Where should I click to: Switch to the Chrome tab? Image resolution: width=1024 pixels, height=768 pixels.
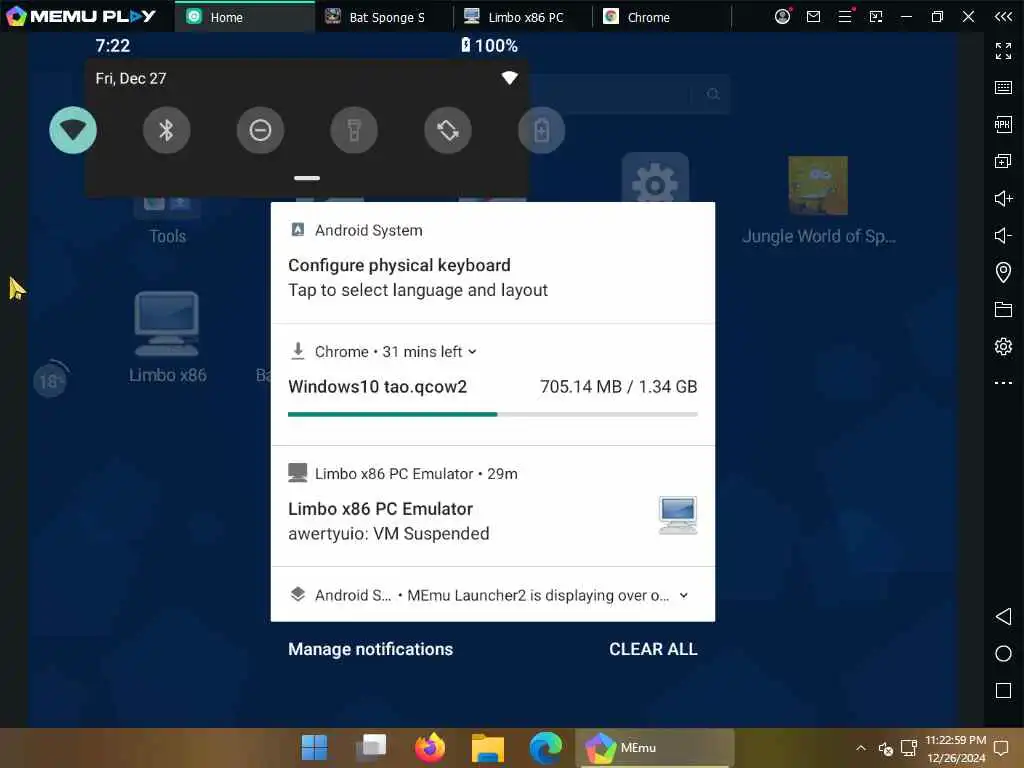tap(662, 17)
